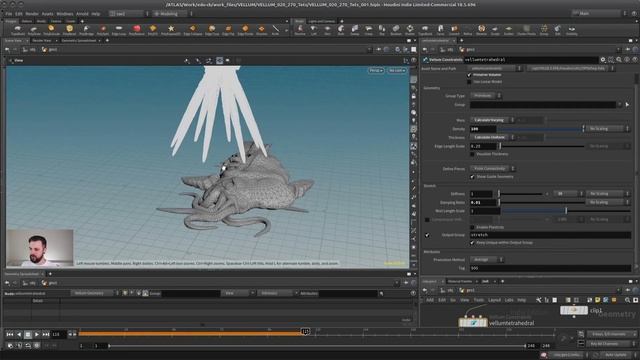
Task: Click the play forward button
Action: point(37,334)
